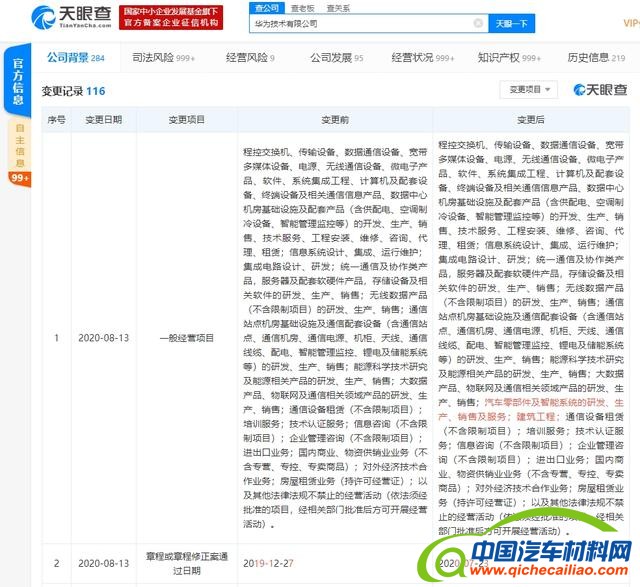Viewport: 640px width, 587px height.
Task: Click the search field containing 华为技术有限公司
Action: (x=360, y=22)
